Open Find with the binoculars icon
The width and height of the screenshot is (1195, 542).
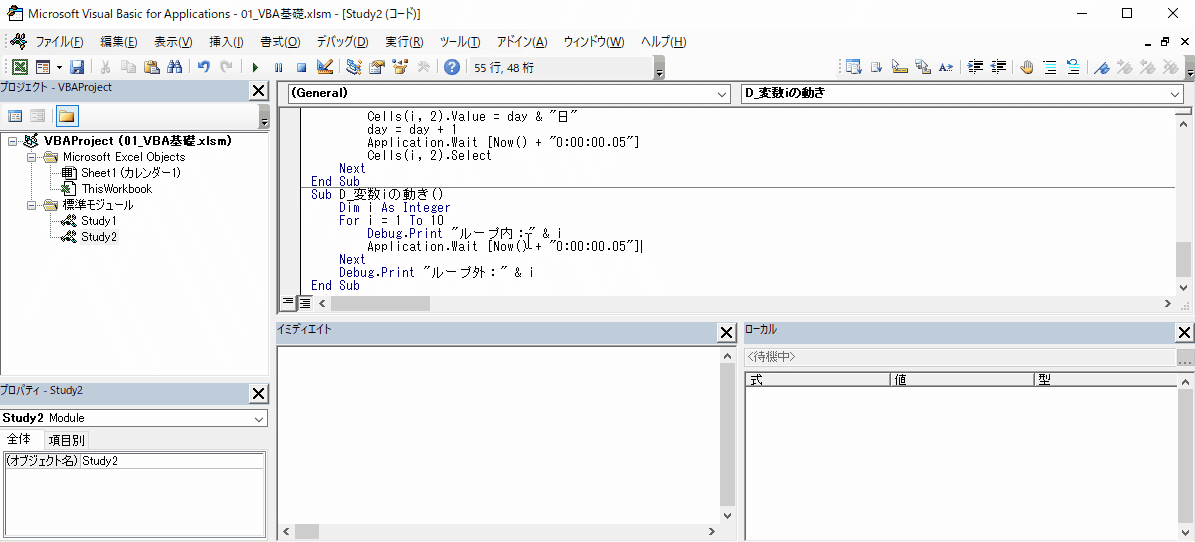point(175,67)
